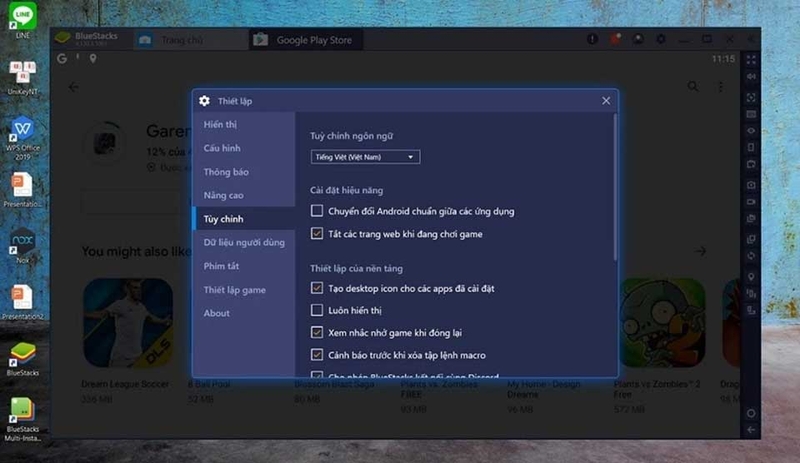
Task: Open the red notification bell icon
Action: 615,39
